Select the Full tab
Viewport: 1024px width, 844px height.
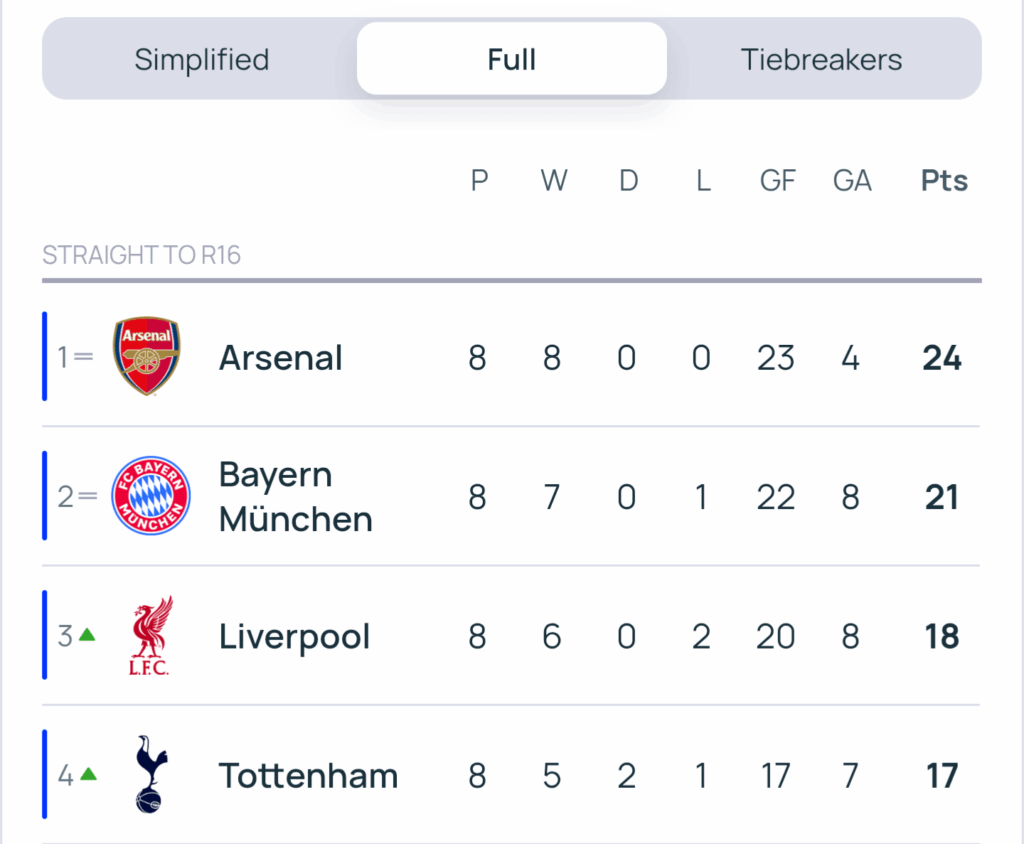(512, 59)
